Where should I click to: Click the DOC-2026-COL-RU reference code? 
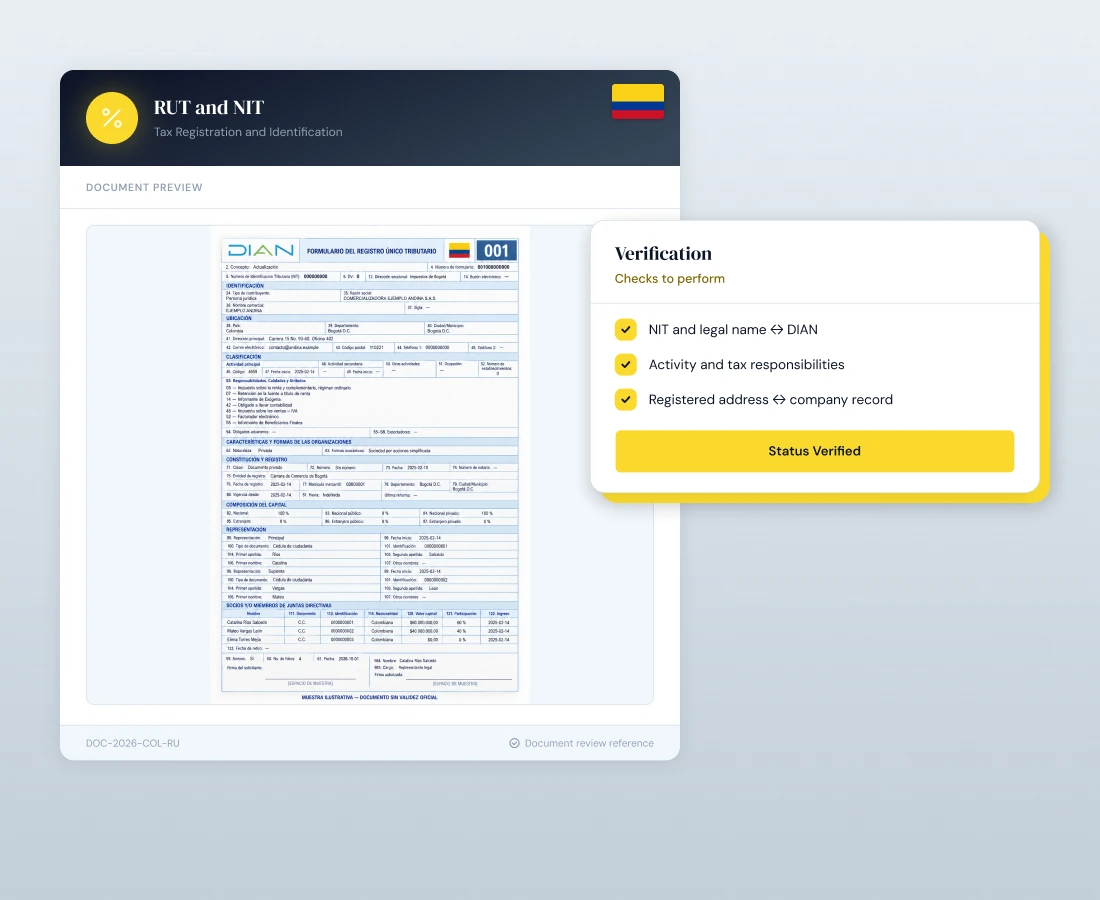pyautogui.click(x=133, y=743)
